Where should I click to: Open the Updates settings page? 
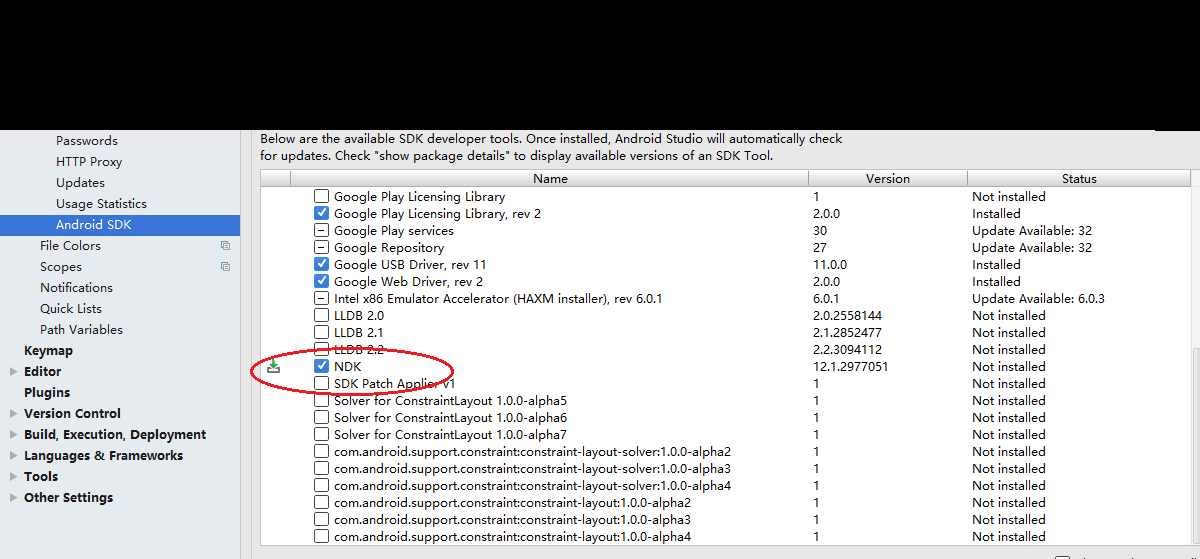80,183
